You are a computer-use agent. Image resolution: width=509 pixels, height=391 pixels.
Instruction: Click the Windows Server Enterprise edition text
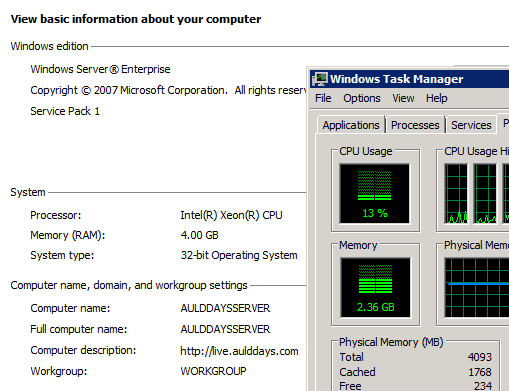tap(100, 69)
